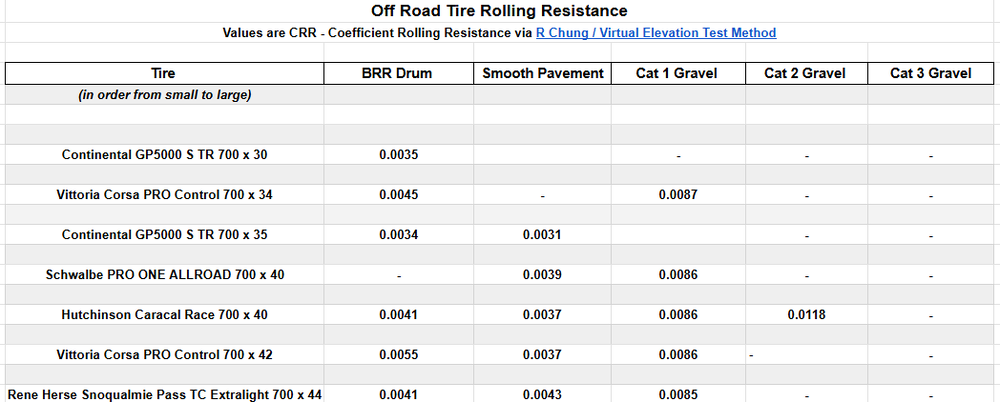Click the BRR Drum value 0.0055

399,355
